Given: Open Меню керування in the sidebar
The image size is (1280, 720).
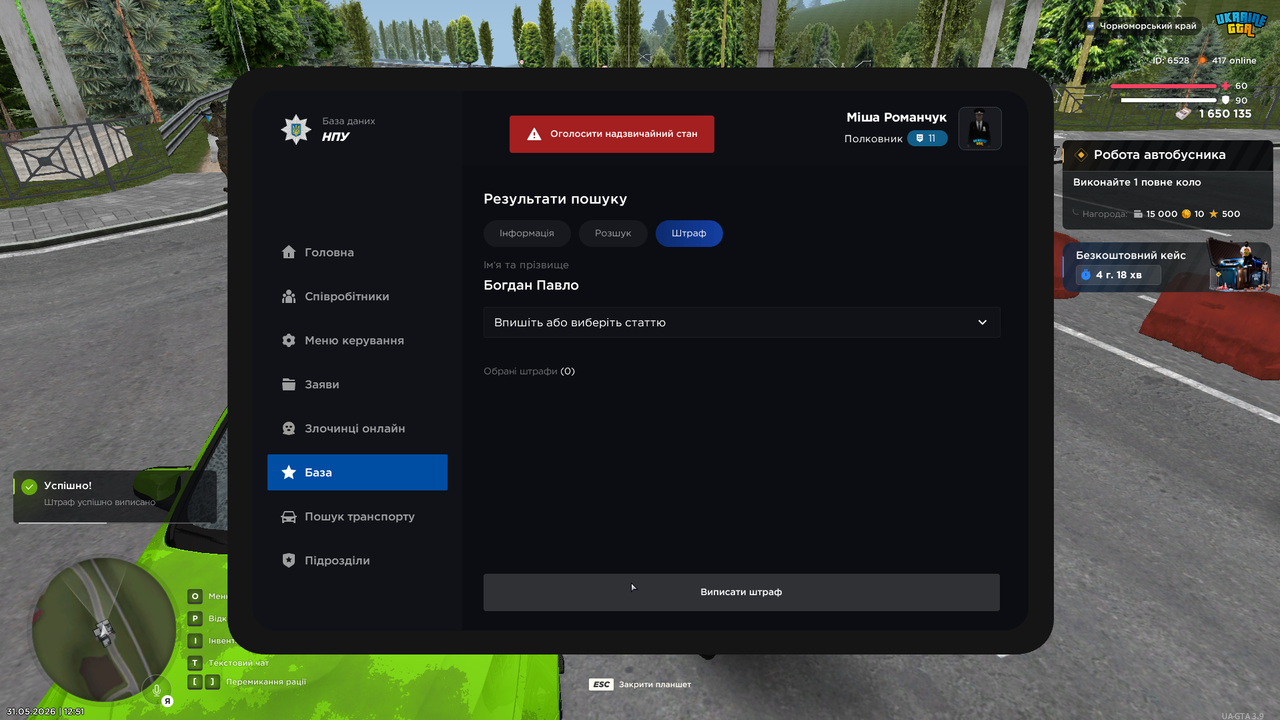Looking at the screenshot, I should tap(357, 340).
